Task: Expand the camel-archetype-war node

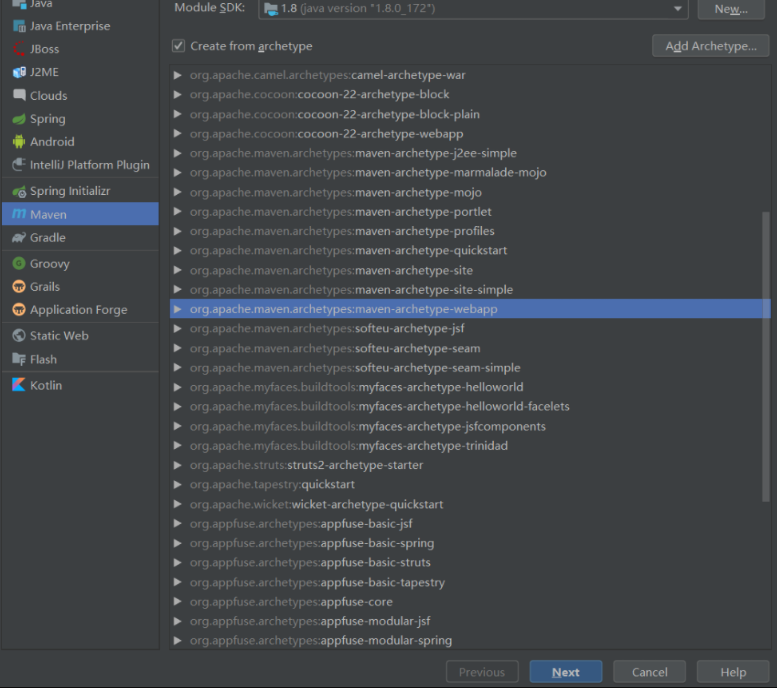Action: 177,75
